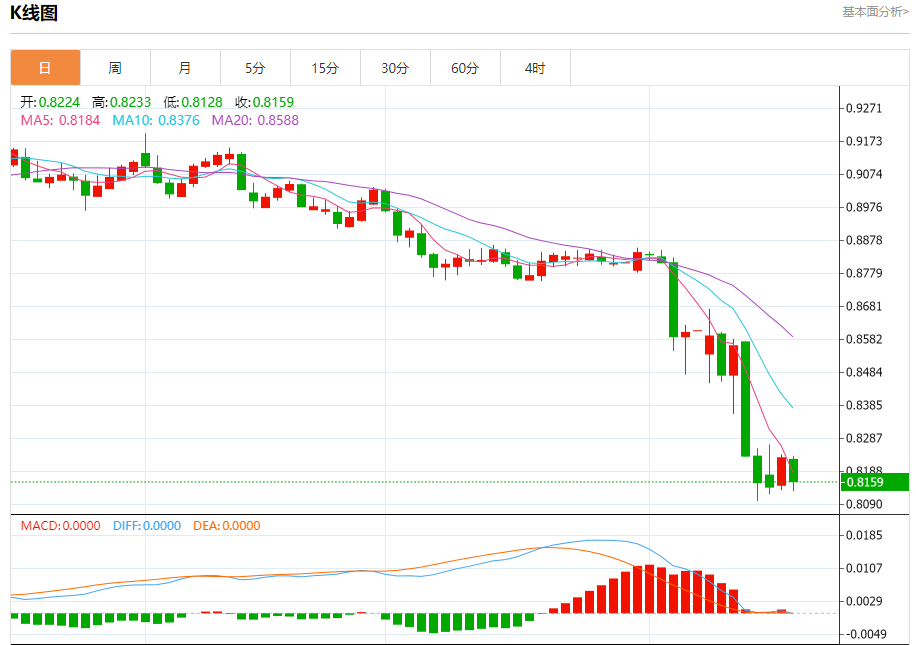Click the open price 开:0.8224
The width and height of the screenshot is (916, 645).
(x=50, y=102)
